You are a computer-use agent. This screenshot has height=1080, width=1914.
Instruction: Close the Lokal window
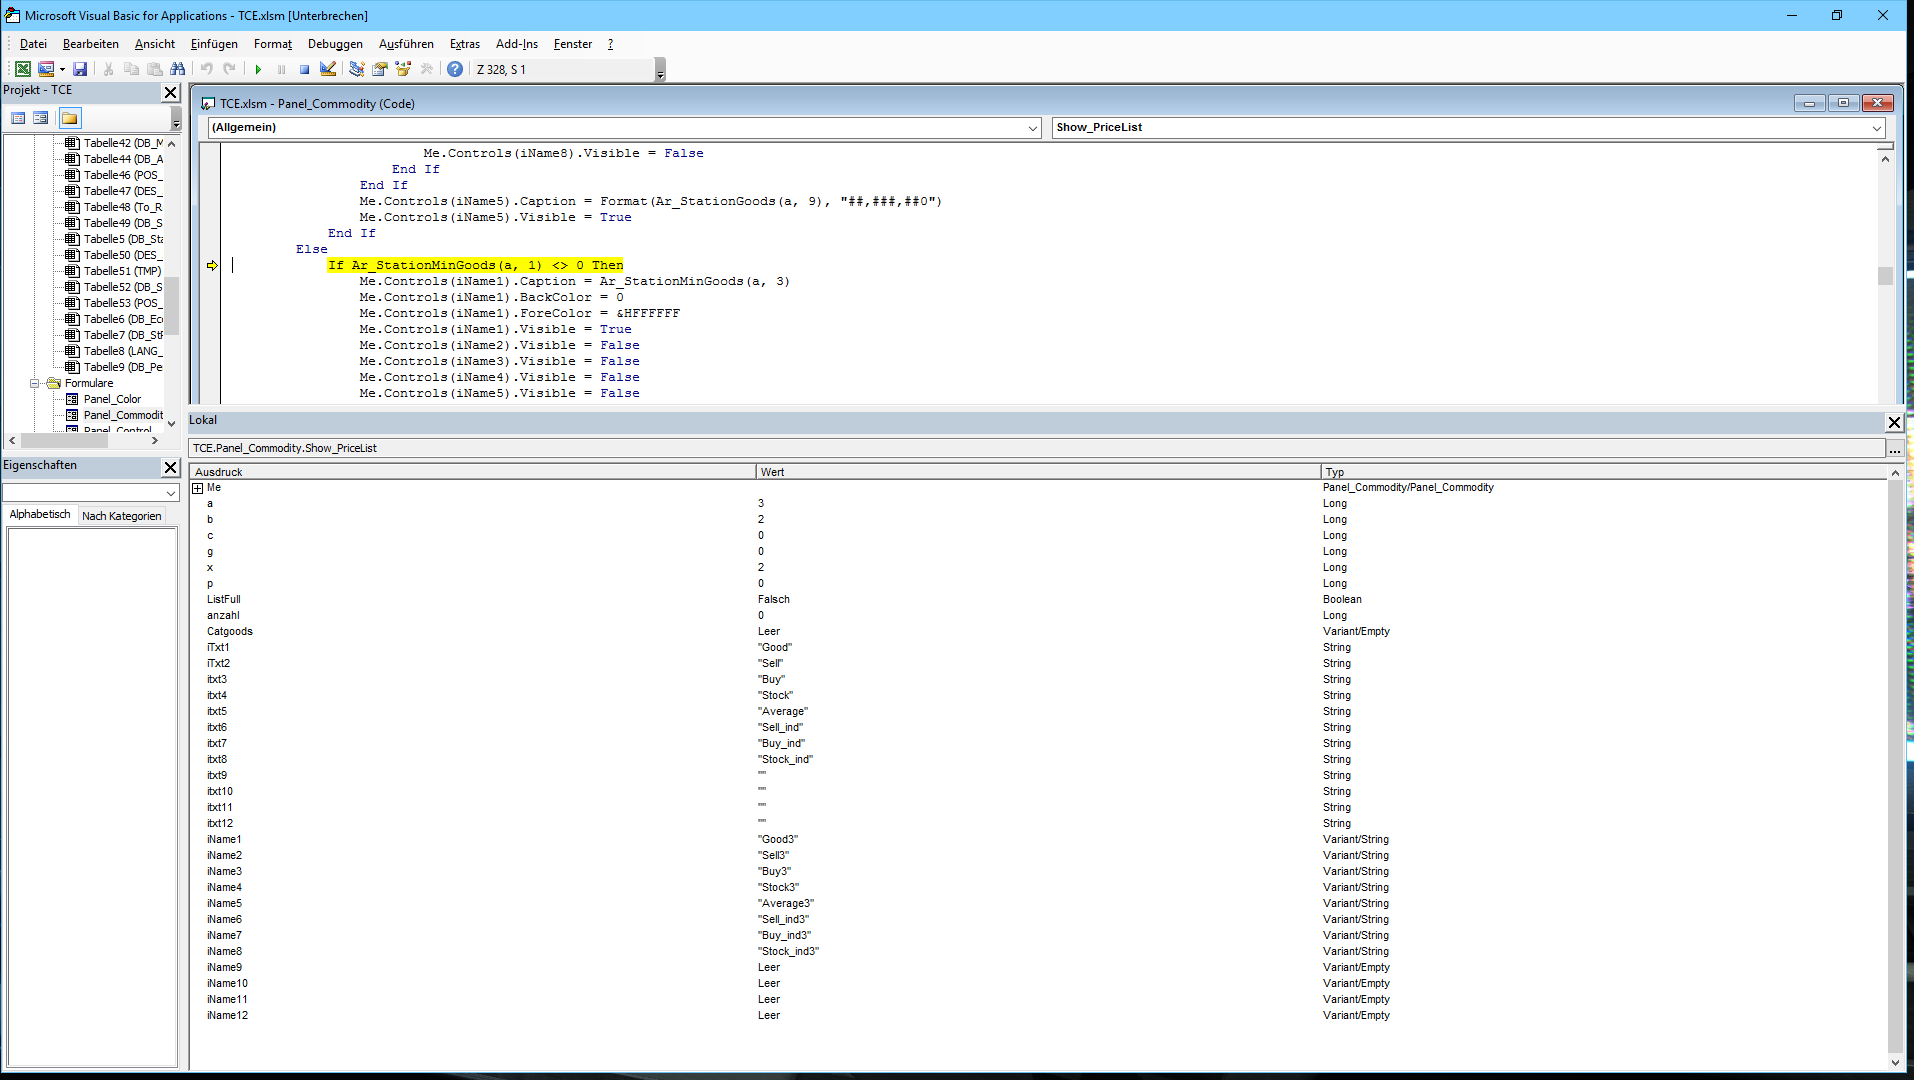(1894, 422)
